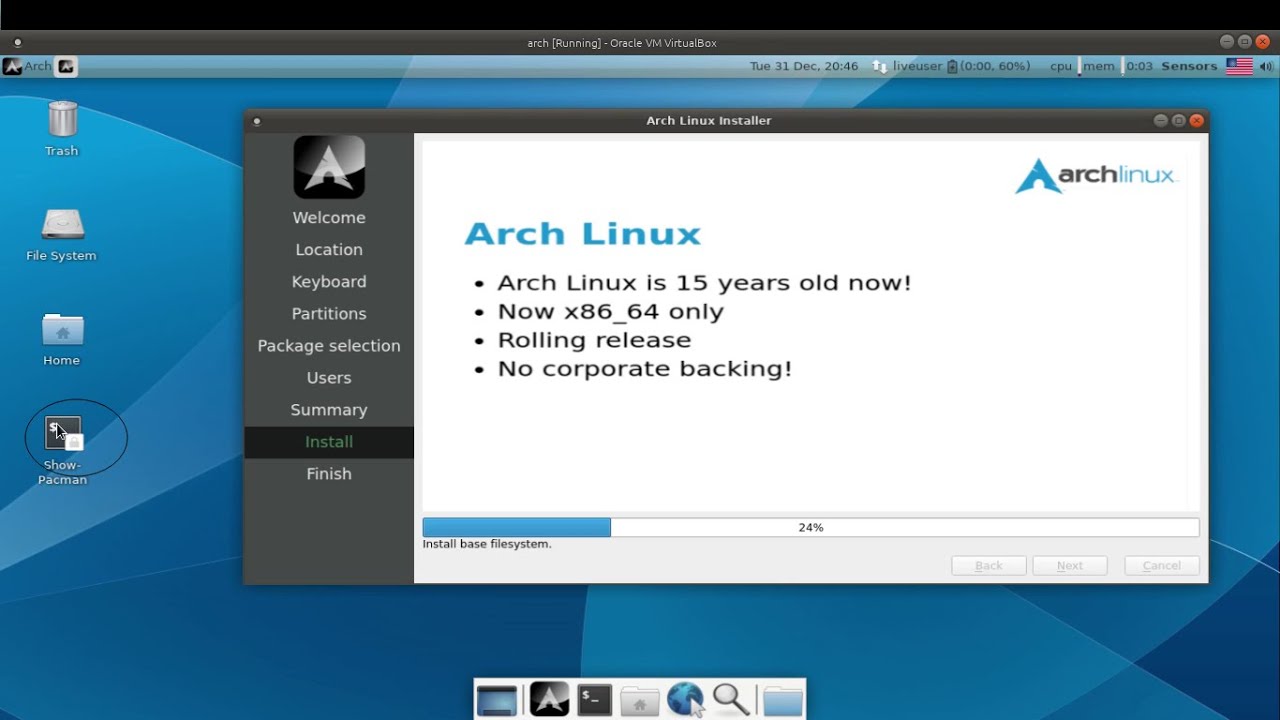1280x720 pixels.
Task: Open the blue folder icon in the dock
Action: [x=783, y=701]
